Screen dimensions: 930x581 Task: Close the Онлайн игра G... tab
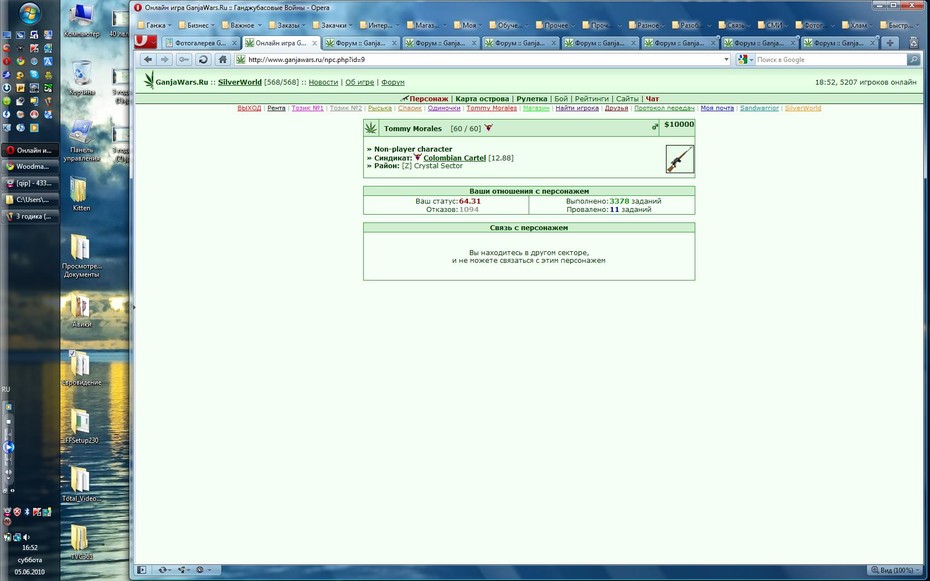pos(314,43)
